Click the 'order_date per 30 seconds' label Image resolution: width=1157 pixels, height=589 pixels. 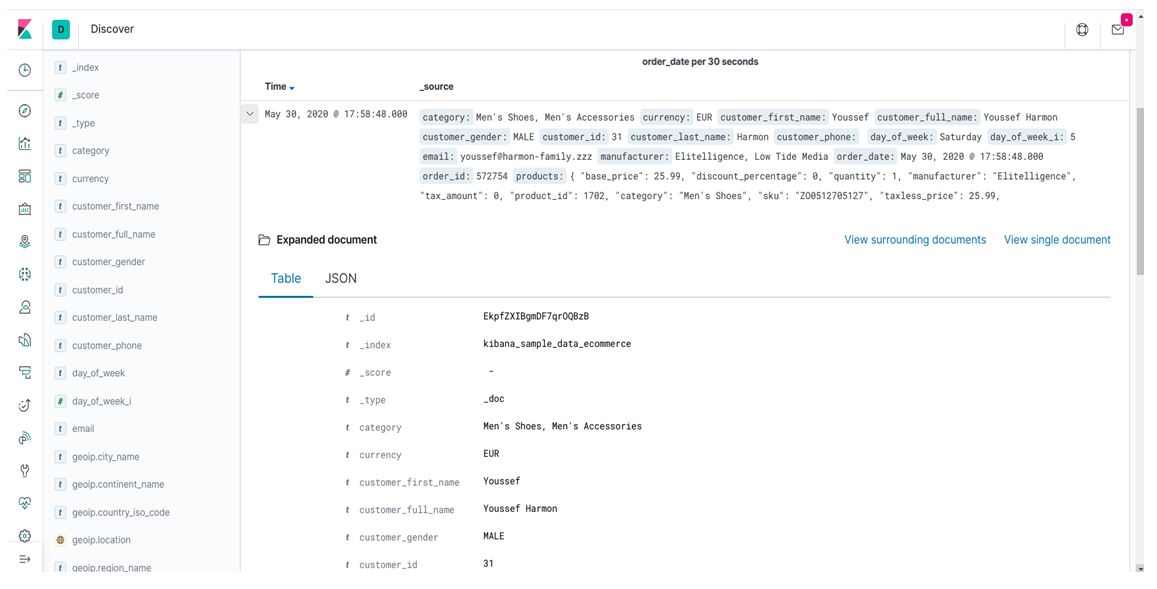[700, 62]
